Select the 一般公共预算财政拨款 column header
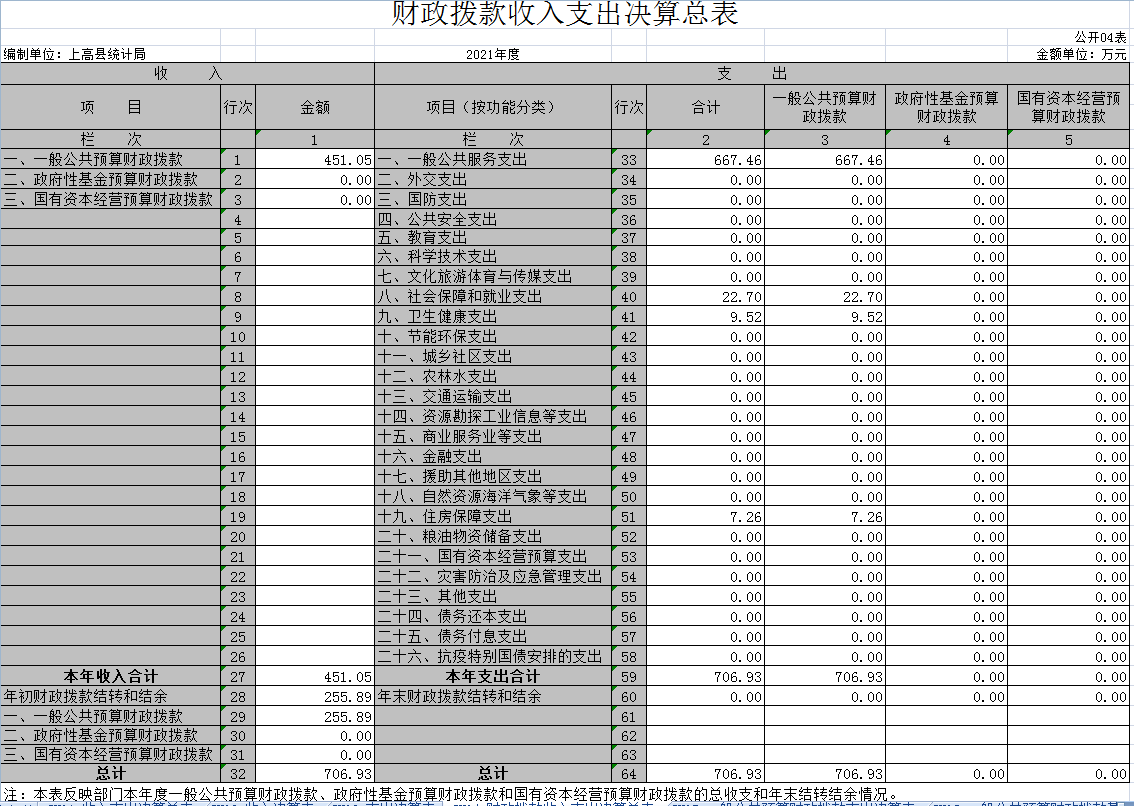This screenshot has height=806, width=1134. [x=824, y=107]
